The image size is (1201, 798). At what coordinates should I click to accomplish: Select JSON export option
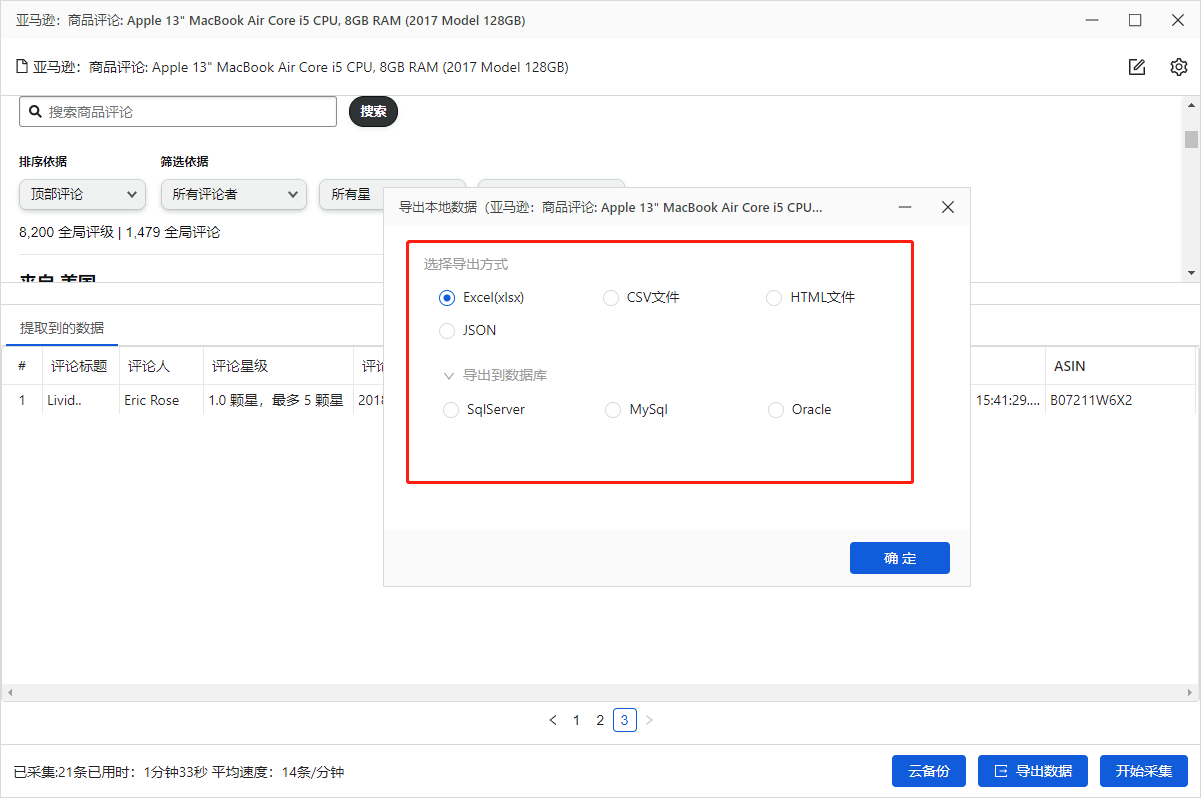tap(468, 330)
